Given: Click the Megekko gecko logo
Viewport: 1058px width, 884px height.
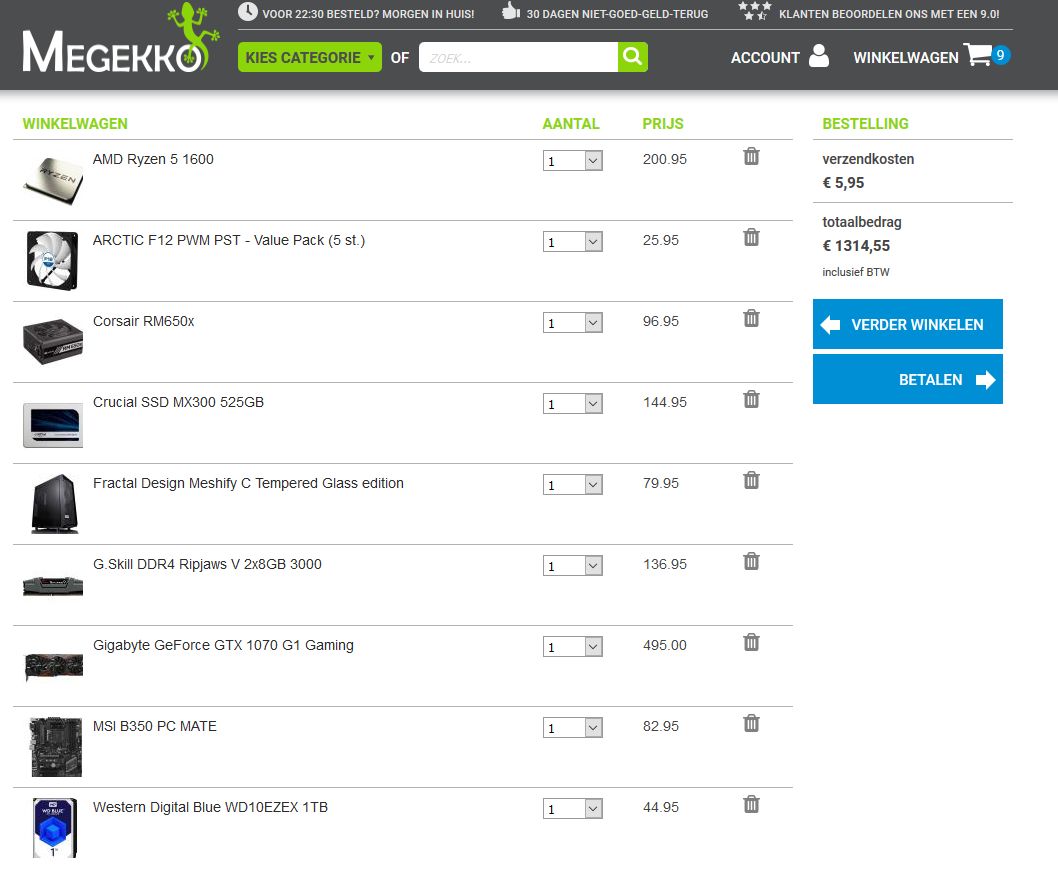Looking at the screenshot, I should [x=121, y=39].
